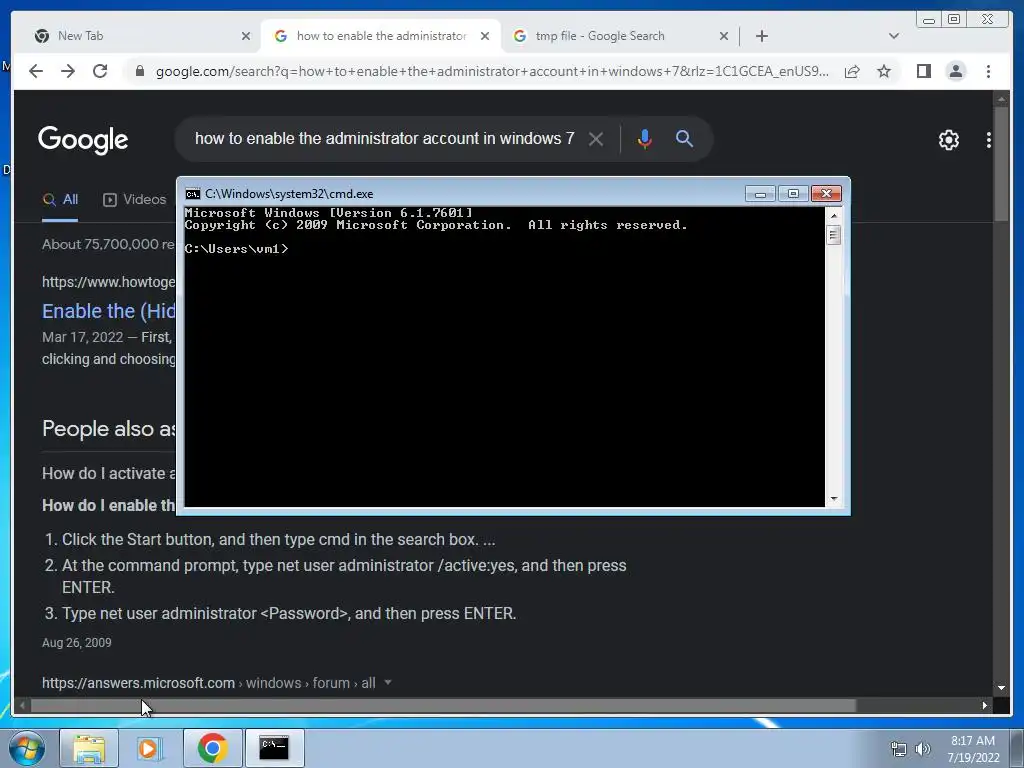The height and width of the screenshot is (768, 1024).
Task: Click the net user administrator /active:yes step
Action: 344,576
